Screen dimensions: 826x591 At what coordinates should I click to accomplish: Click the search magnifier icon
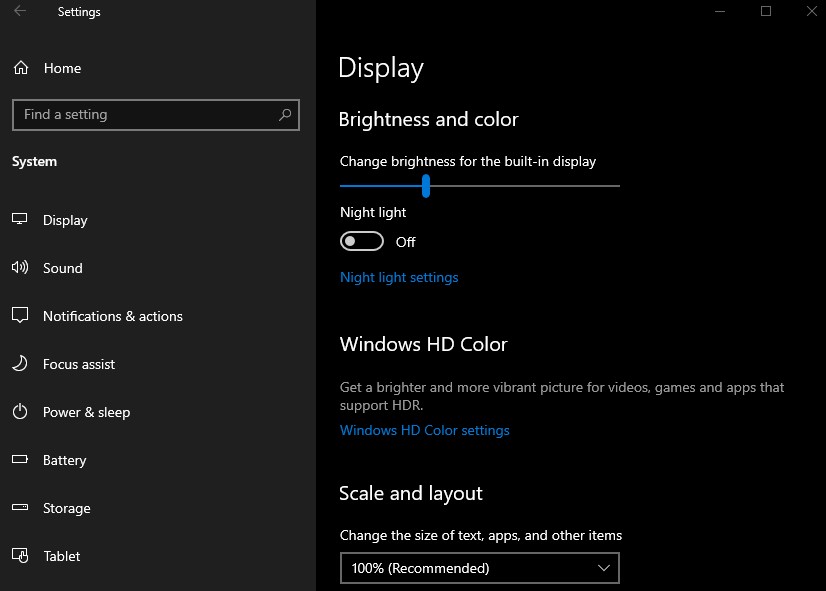(x=285, y=114)
